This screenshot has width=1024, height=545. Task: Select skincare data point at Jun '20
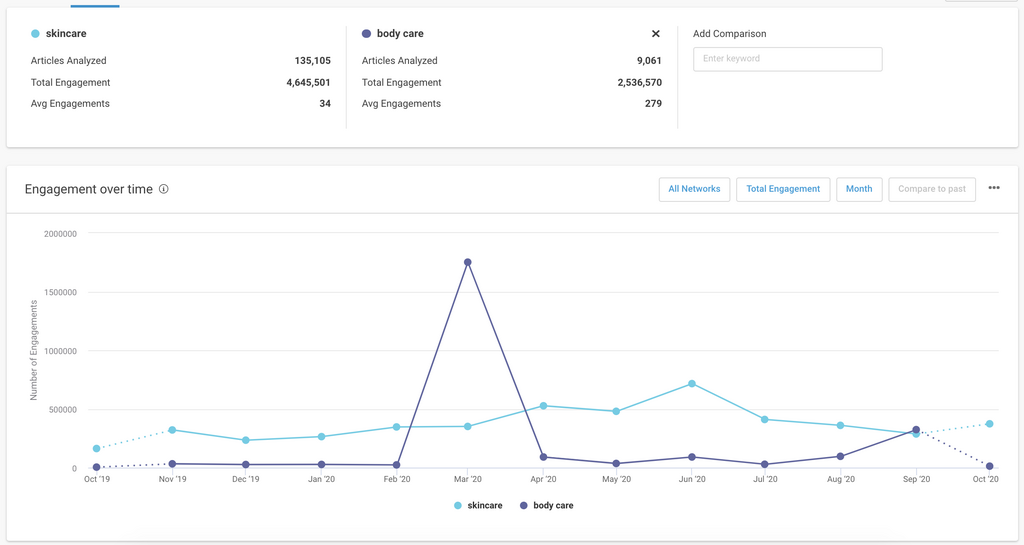[x=692, y=384]
